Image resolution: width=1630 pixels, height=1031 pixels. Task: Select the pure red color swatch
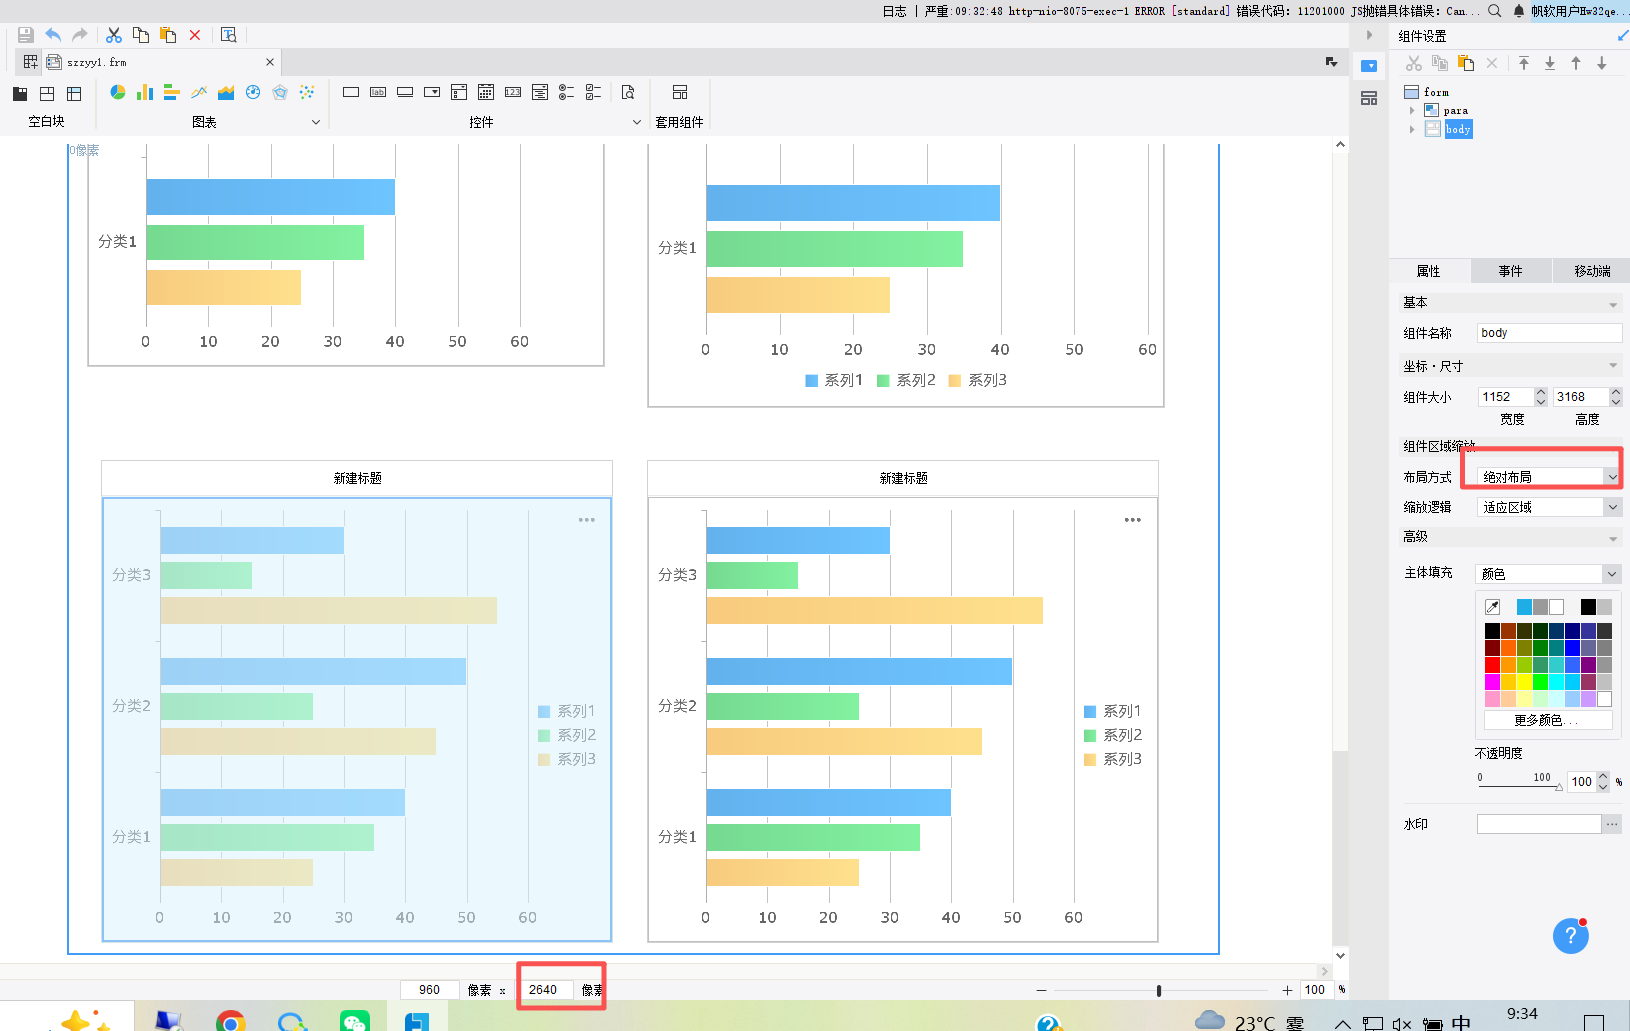tap(1492, 665)
